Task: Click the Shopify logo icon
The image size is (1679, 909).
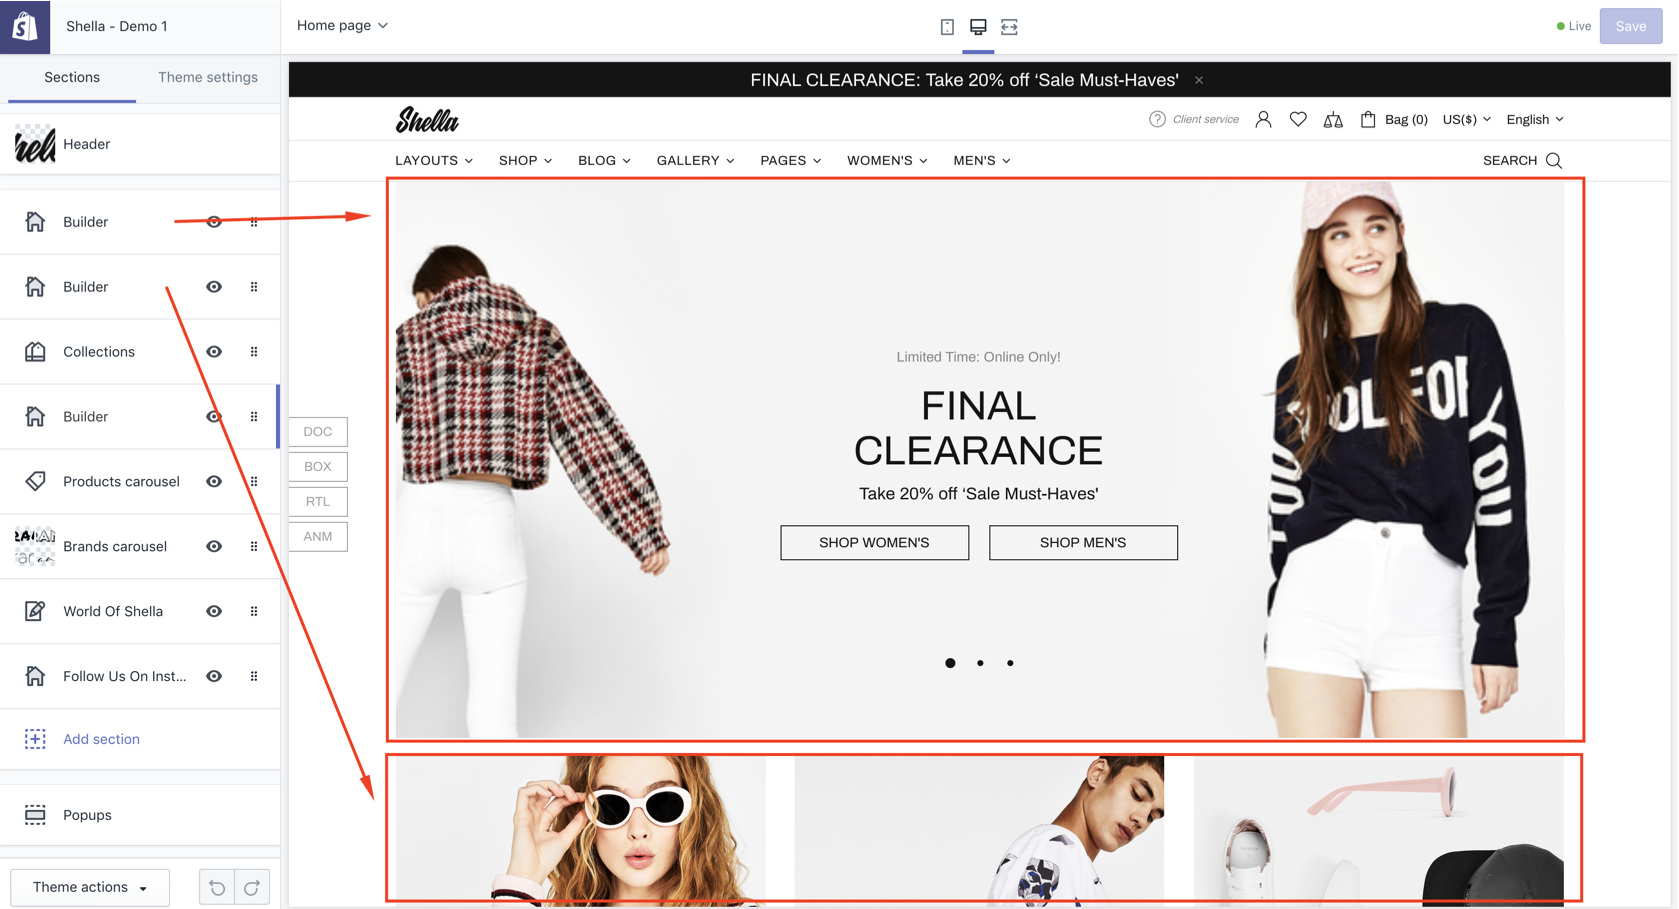Action: coord(25,26)
